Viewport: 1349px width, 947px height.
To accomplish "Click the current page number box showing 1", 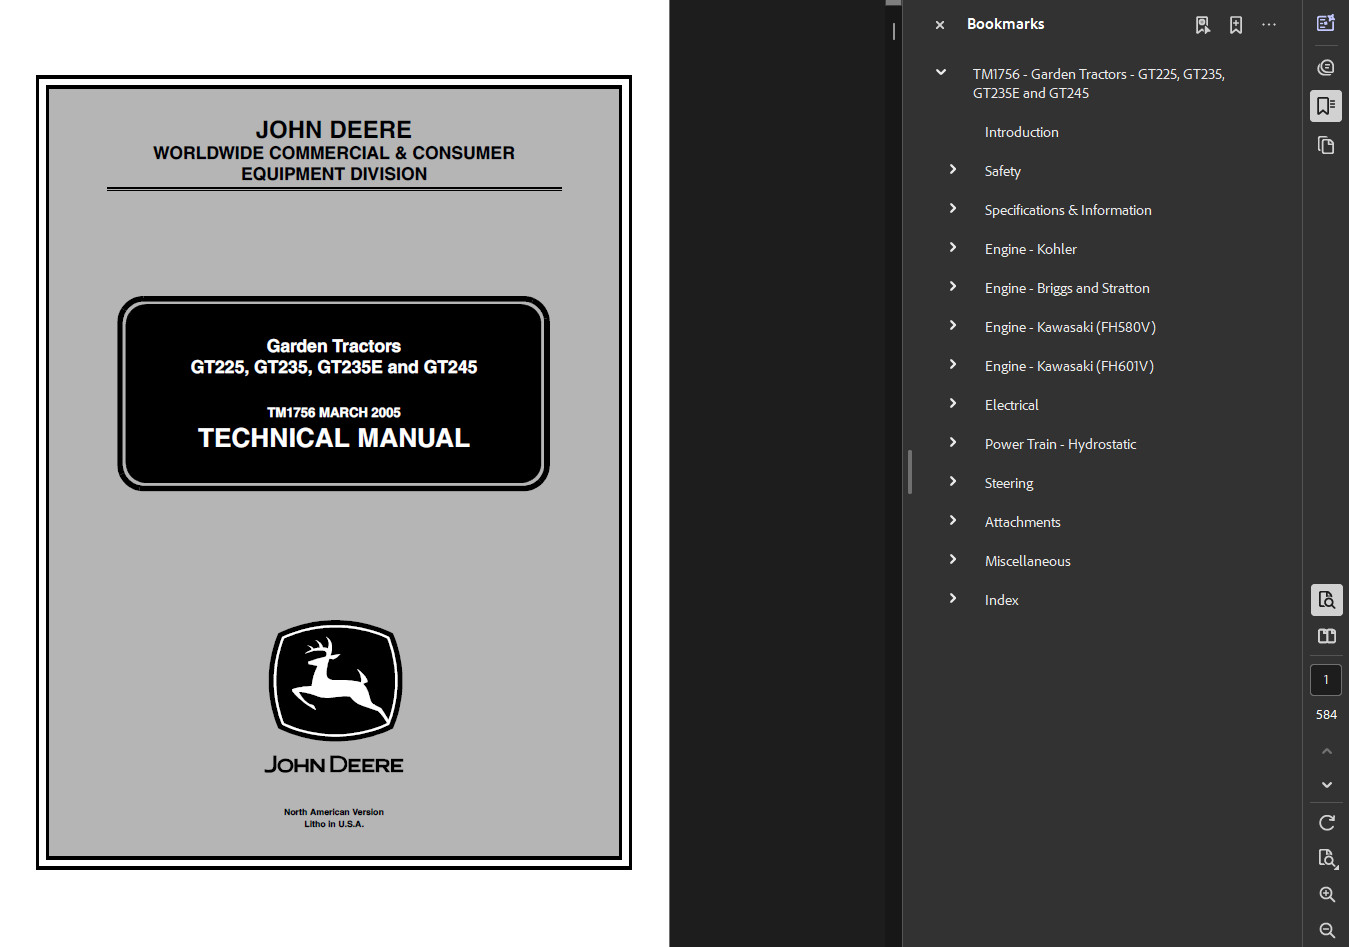I will pyautogui.click(x=1326, y=680).
